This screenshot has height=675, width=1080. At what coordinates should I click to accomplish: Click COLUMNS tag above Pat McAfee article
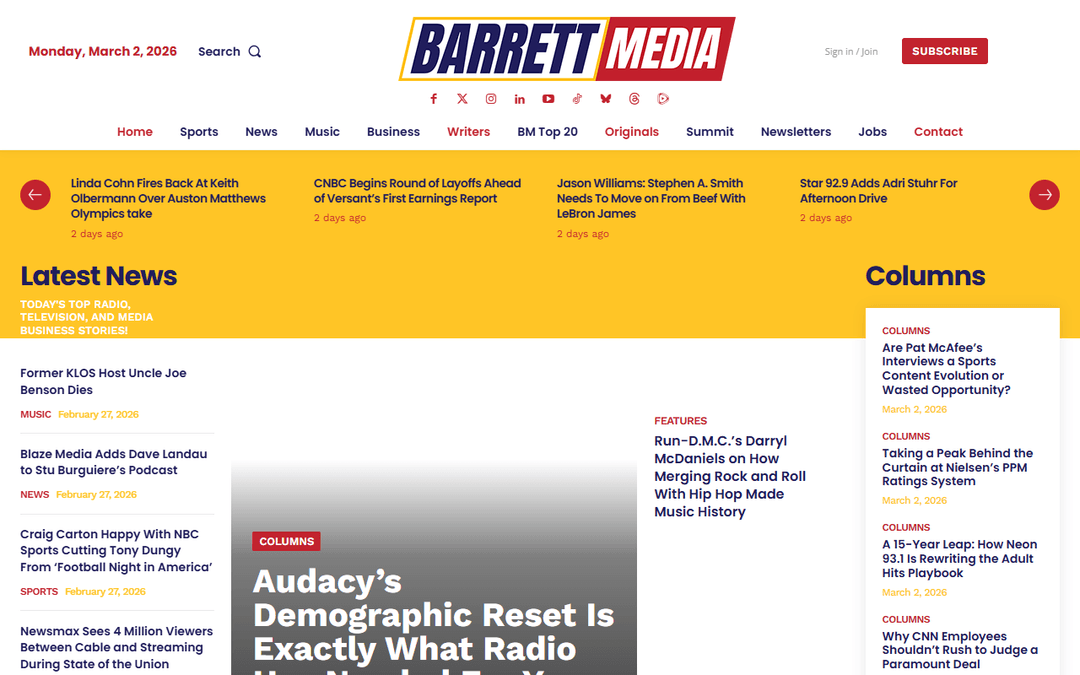(x=906, y=331)
